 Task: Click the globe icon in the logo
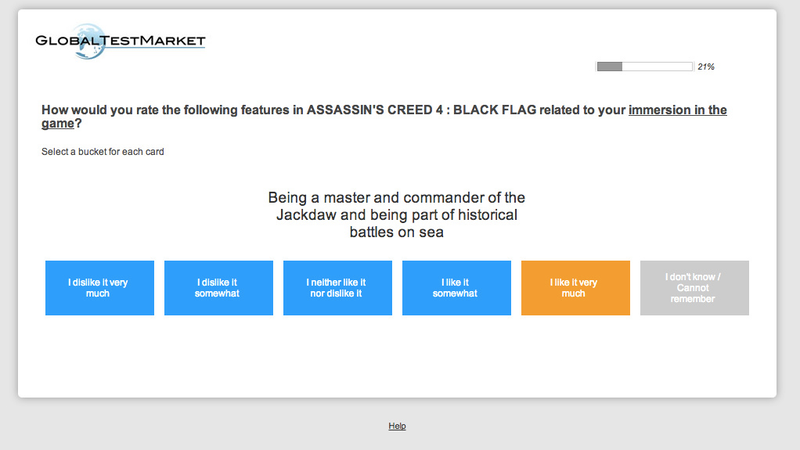click(88, 41)
